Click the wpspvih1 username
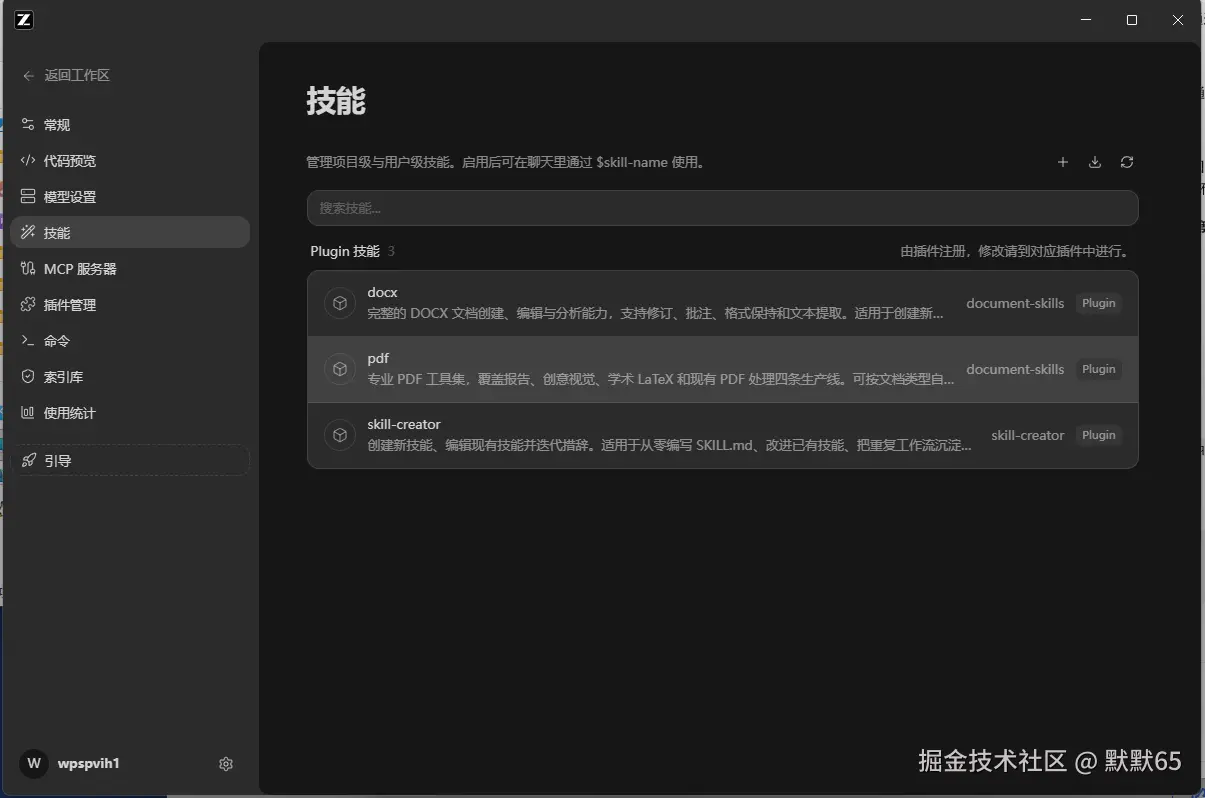This screenshot has height=798, width=1205. [89, 764]
